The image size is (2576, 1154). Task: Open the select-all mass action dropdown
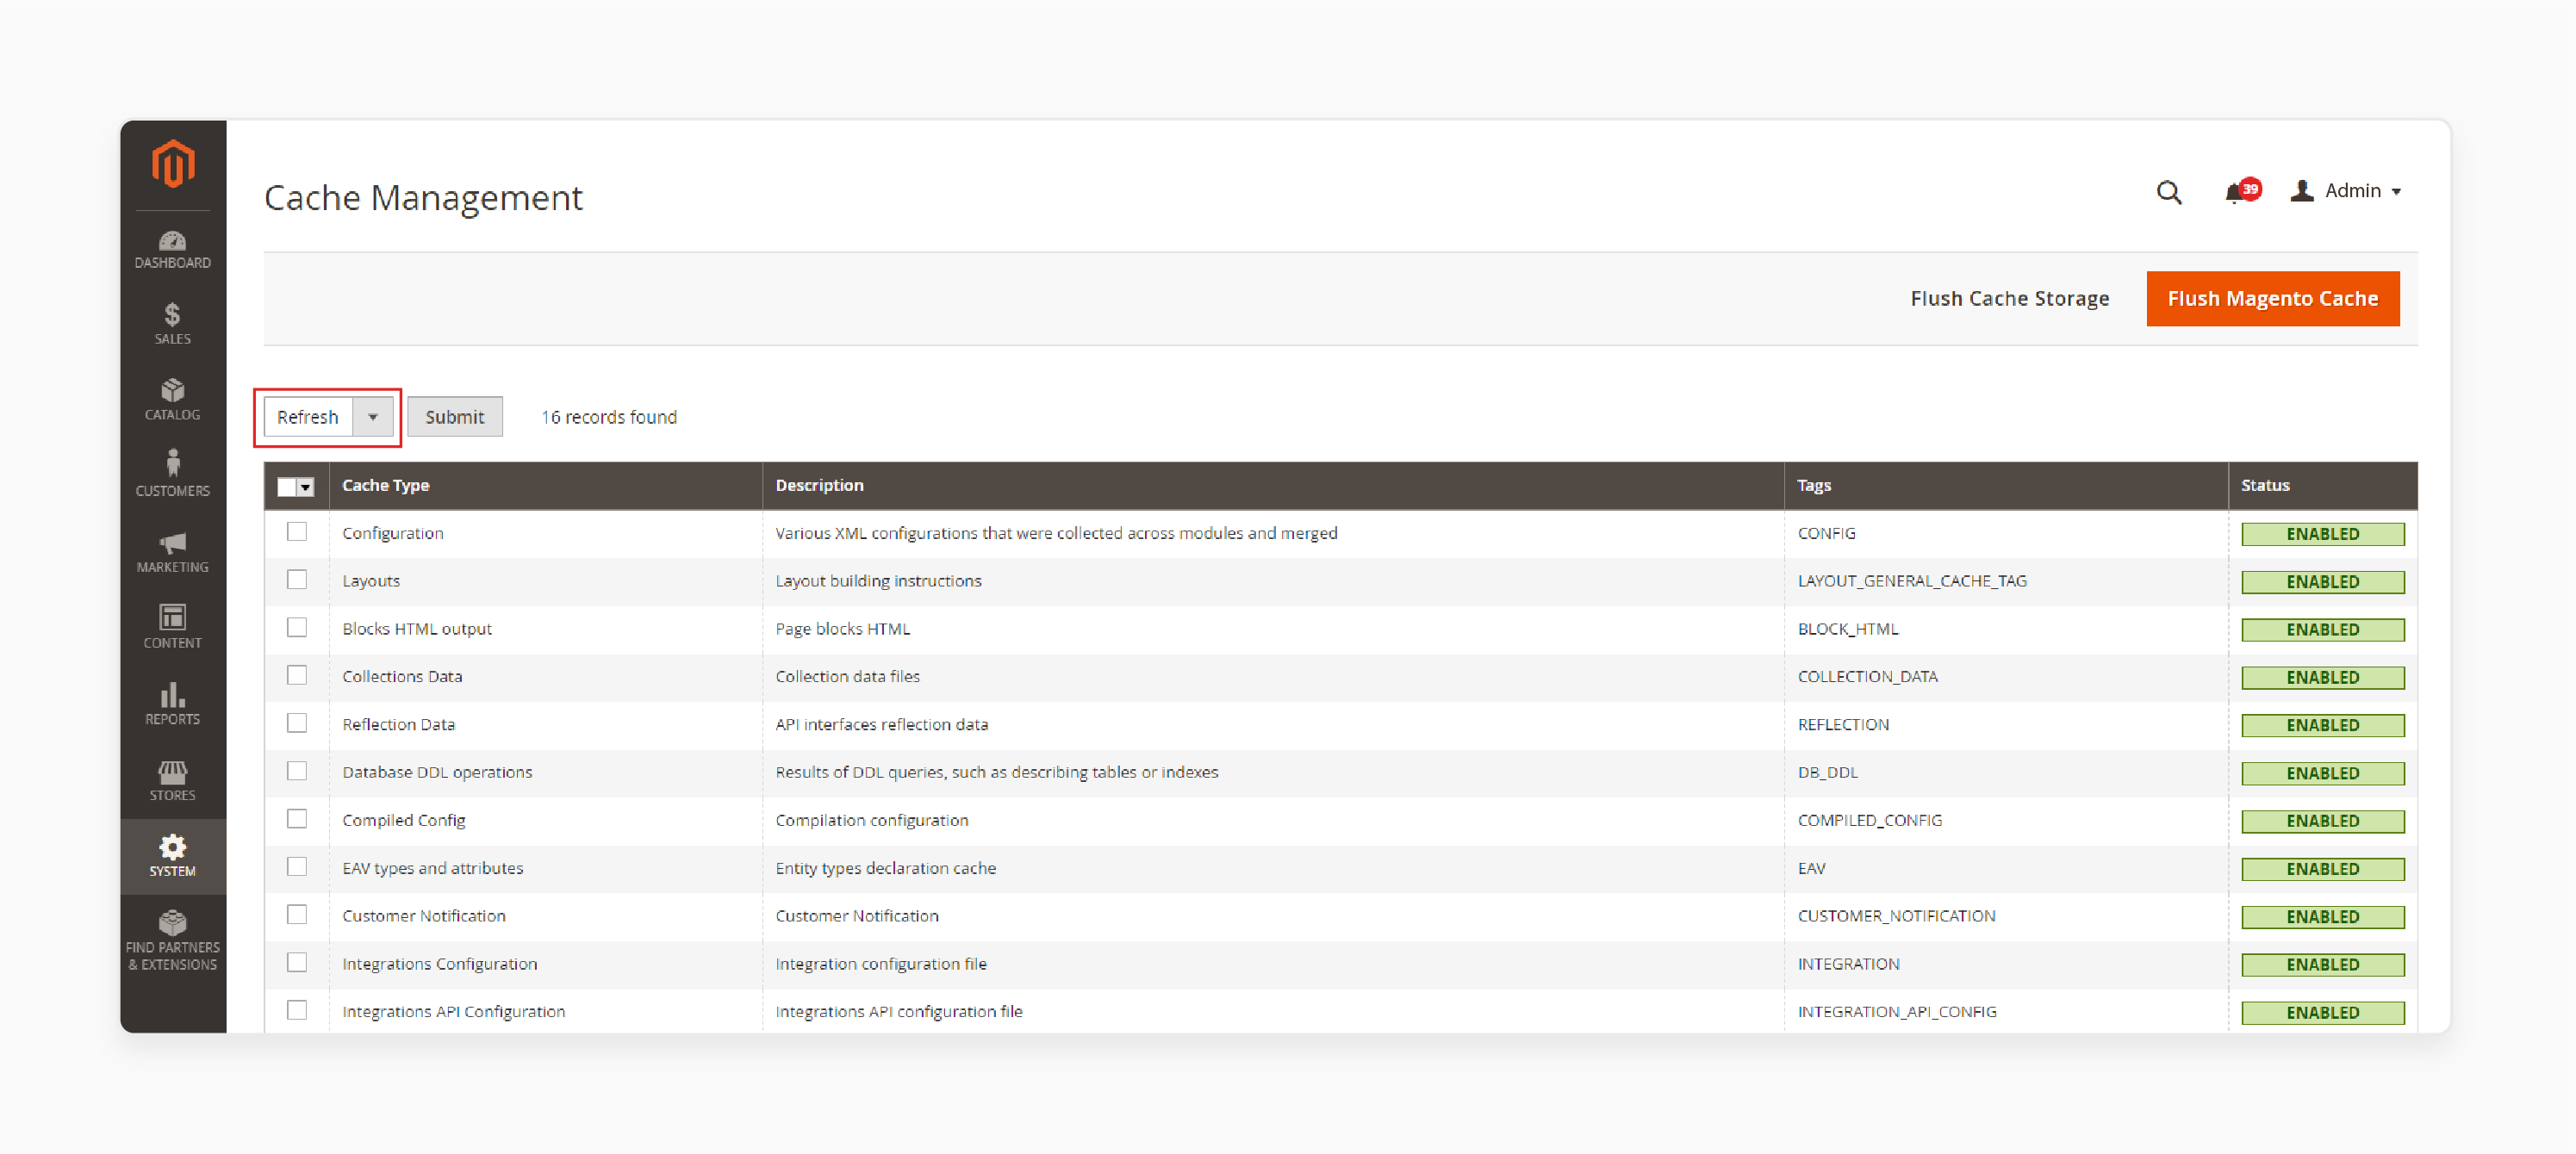[x=306, y=487]
